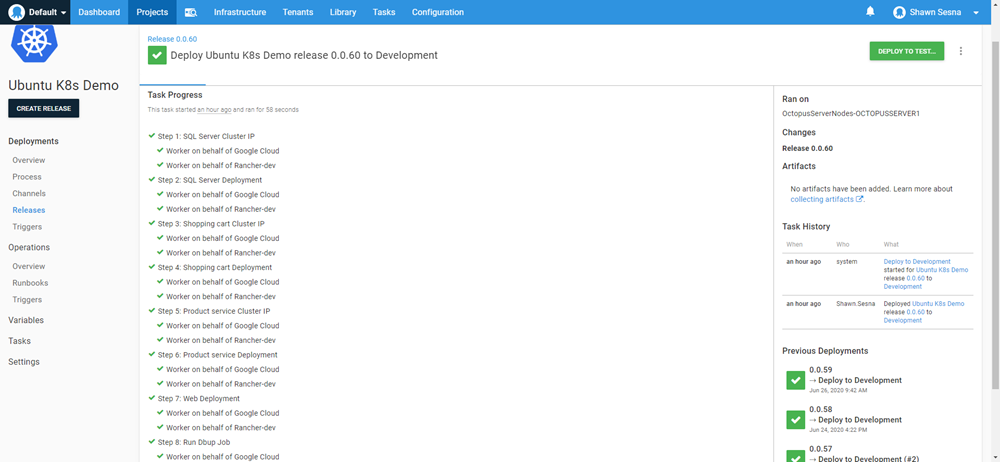
Task: Go to the Library tab
Action: point(342,12)
